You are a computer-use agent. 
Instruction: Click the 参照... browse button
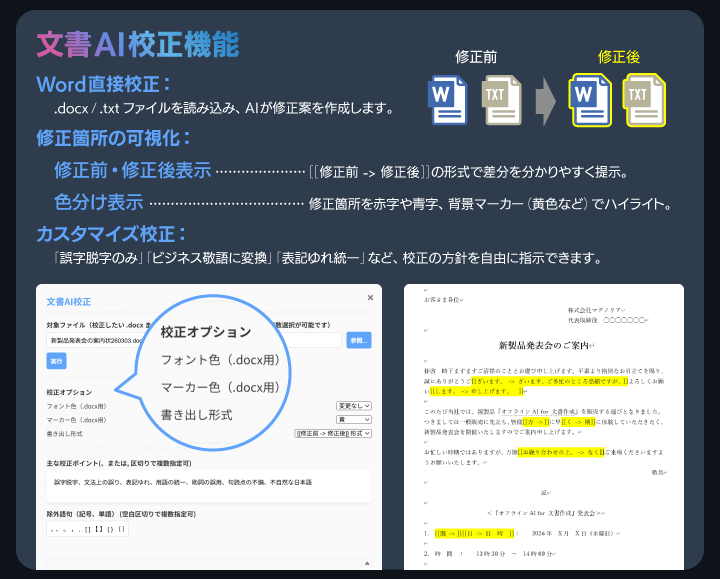(x=359, y=340)
